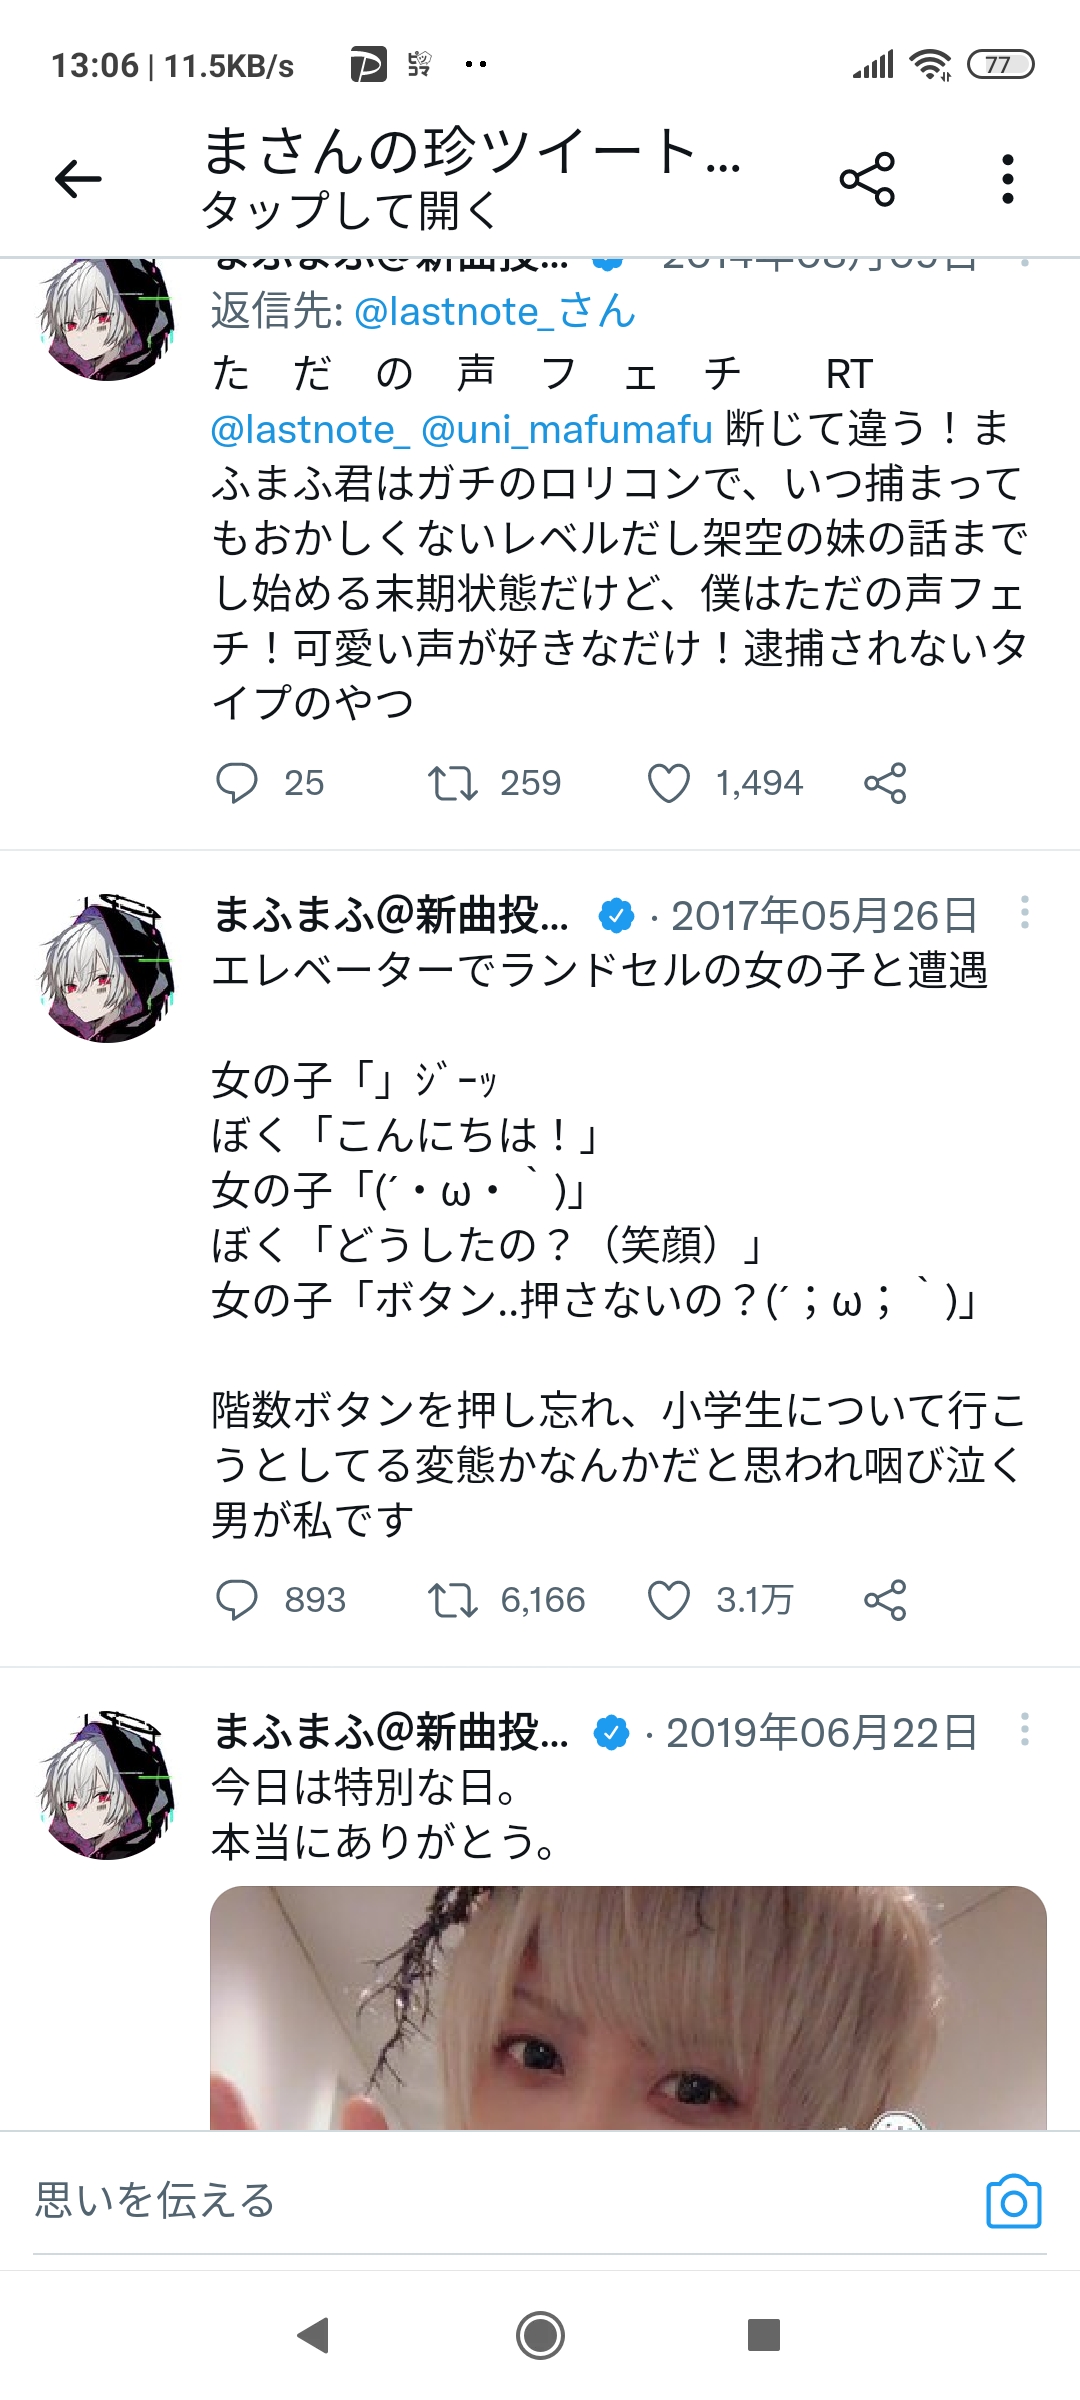
Task: Tap the back arrow in header
Action: click(x=78, y=179)
